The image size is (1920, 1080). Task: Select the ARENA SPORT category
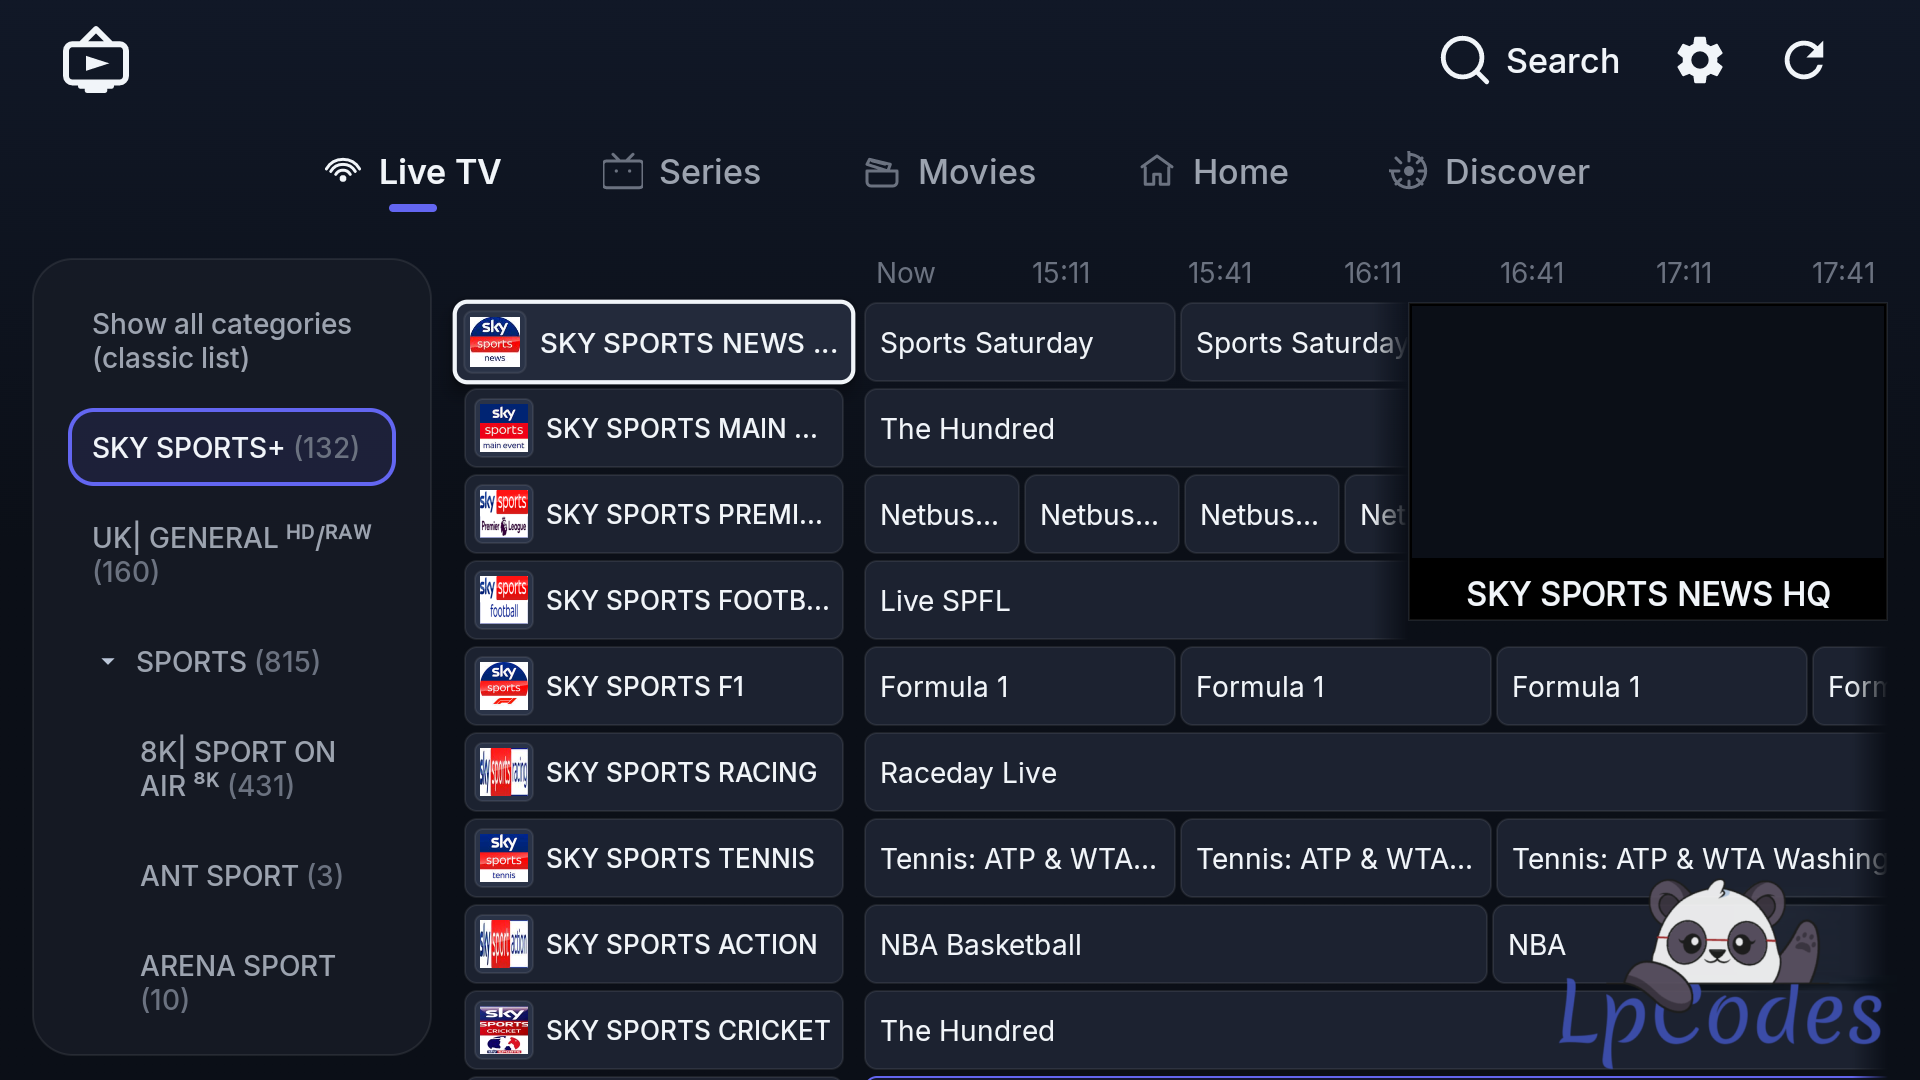(x=238, y=982)
